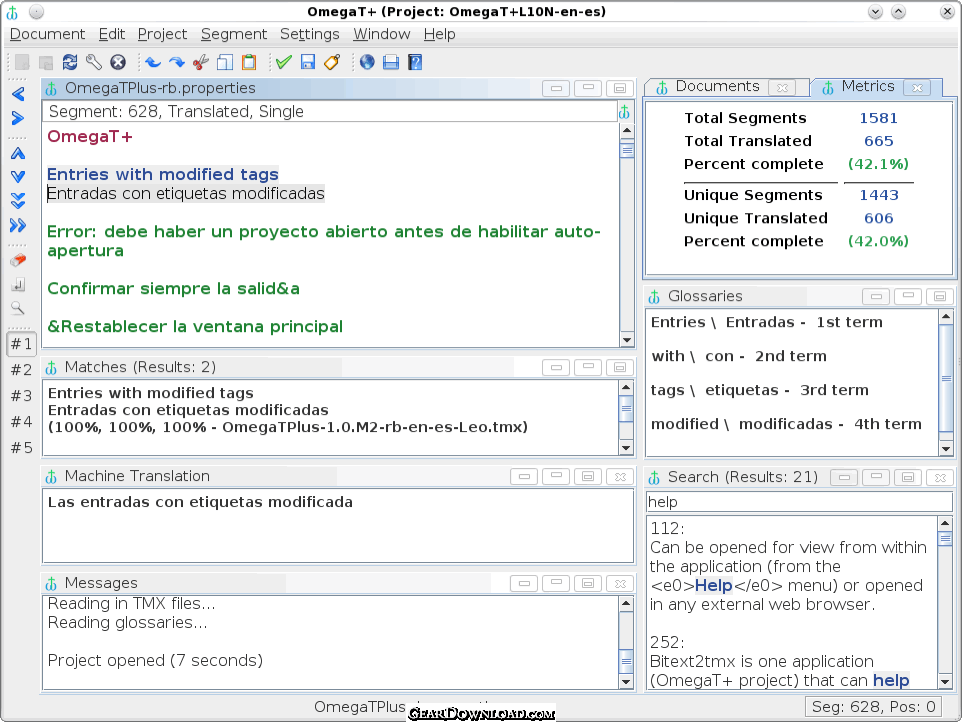The width and height of the screenshot is (962, 722).
Task: Click the eraser icon in the sidebar
Action: pos(18,260)
